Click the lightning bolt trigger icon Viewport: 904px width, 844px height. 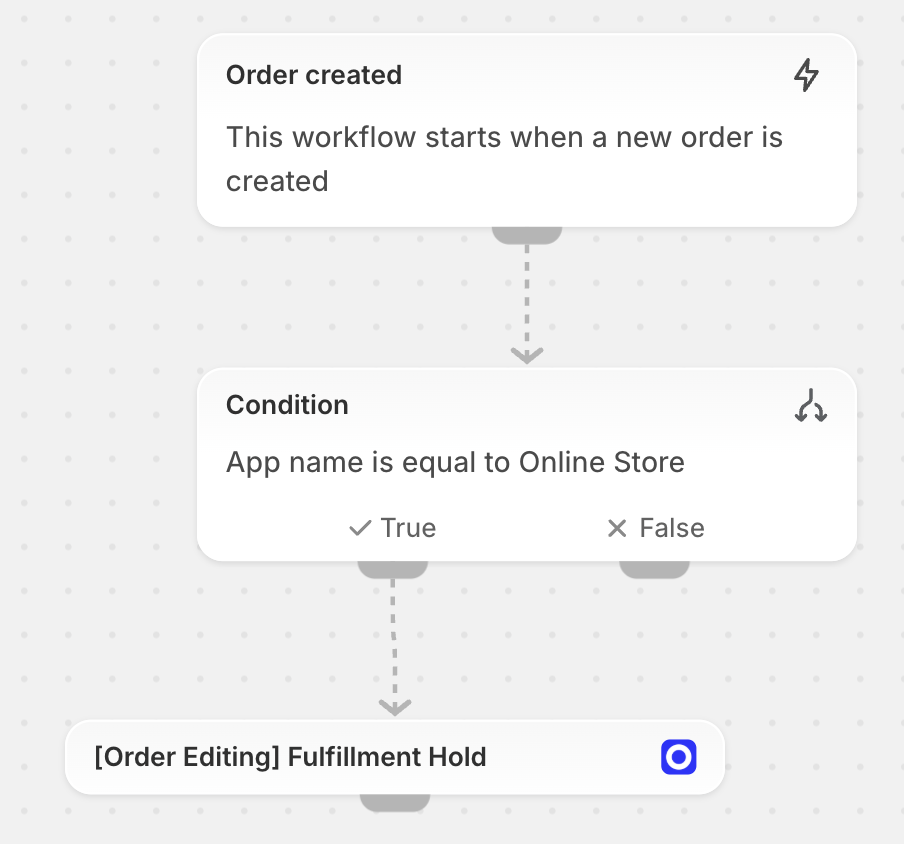click(x=806, y=76)
